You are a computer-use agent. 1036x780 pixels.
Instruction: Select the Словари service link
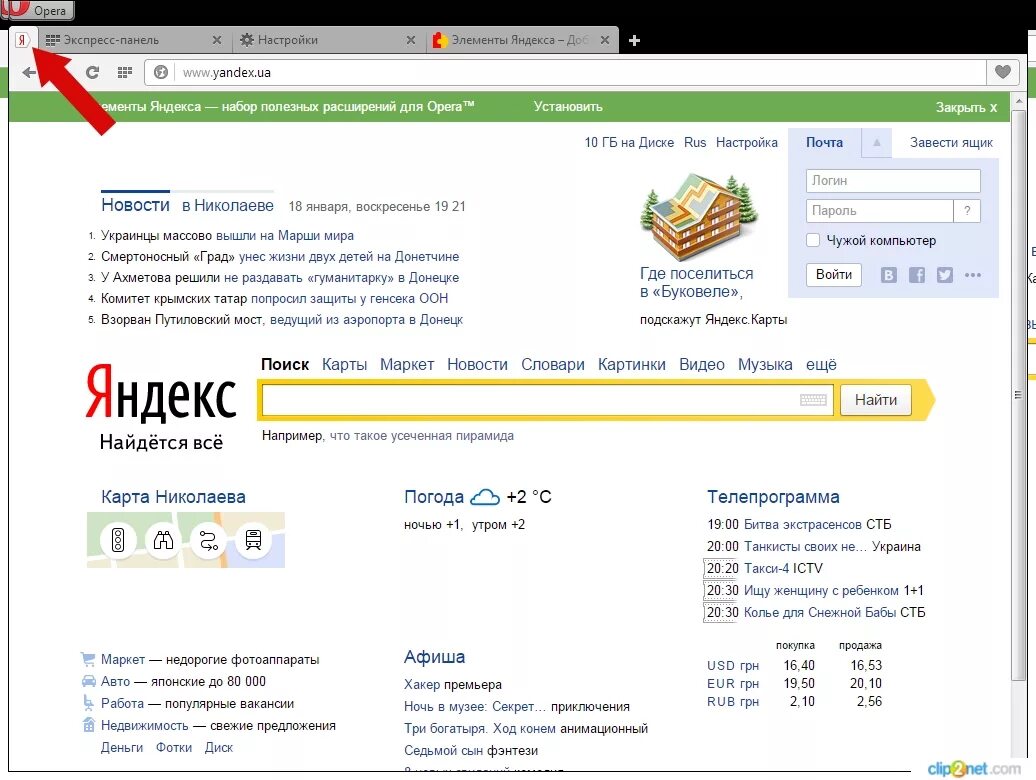point(552,365)
